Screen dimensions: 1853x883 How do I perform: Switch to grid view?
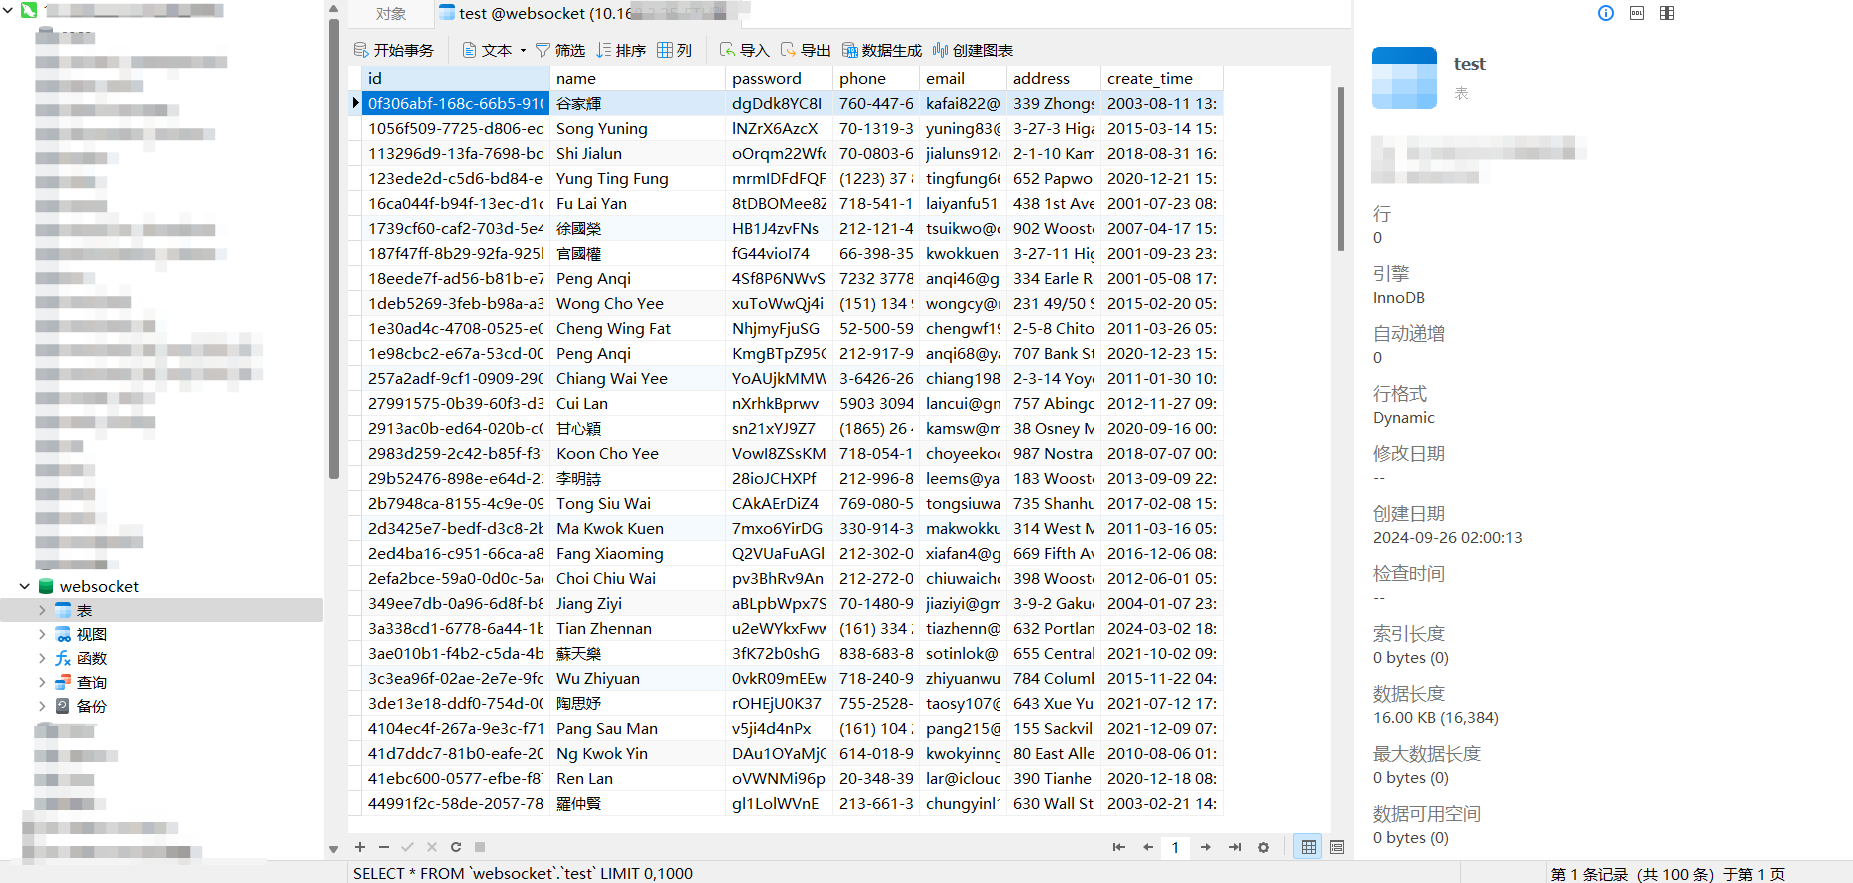[x=1308, y=847]
